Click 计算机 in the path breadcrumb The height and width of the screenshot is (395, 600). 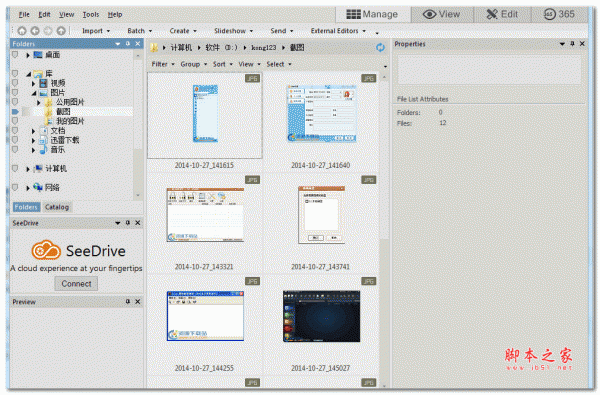[x=181, y=47]
